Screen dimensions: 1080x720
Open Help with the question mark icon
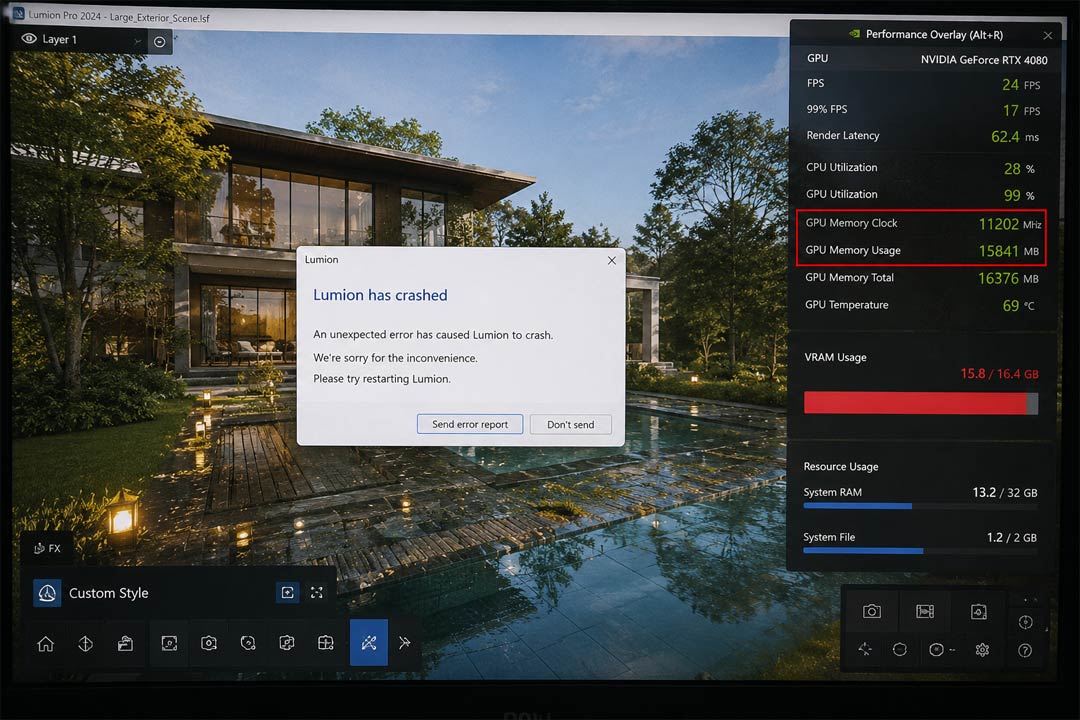click(1025, 650)
